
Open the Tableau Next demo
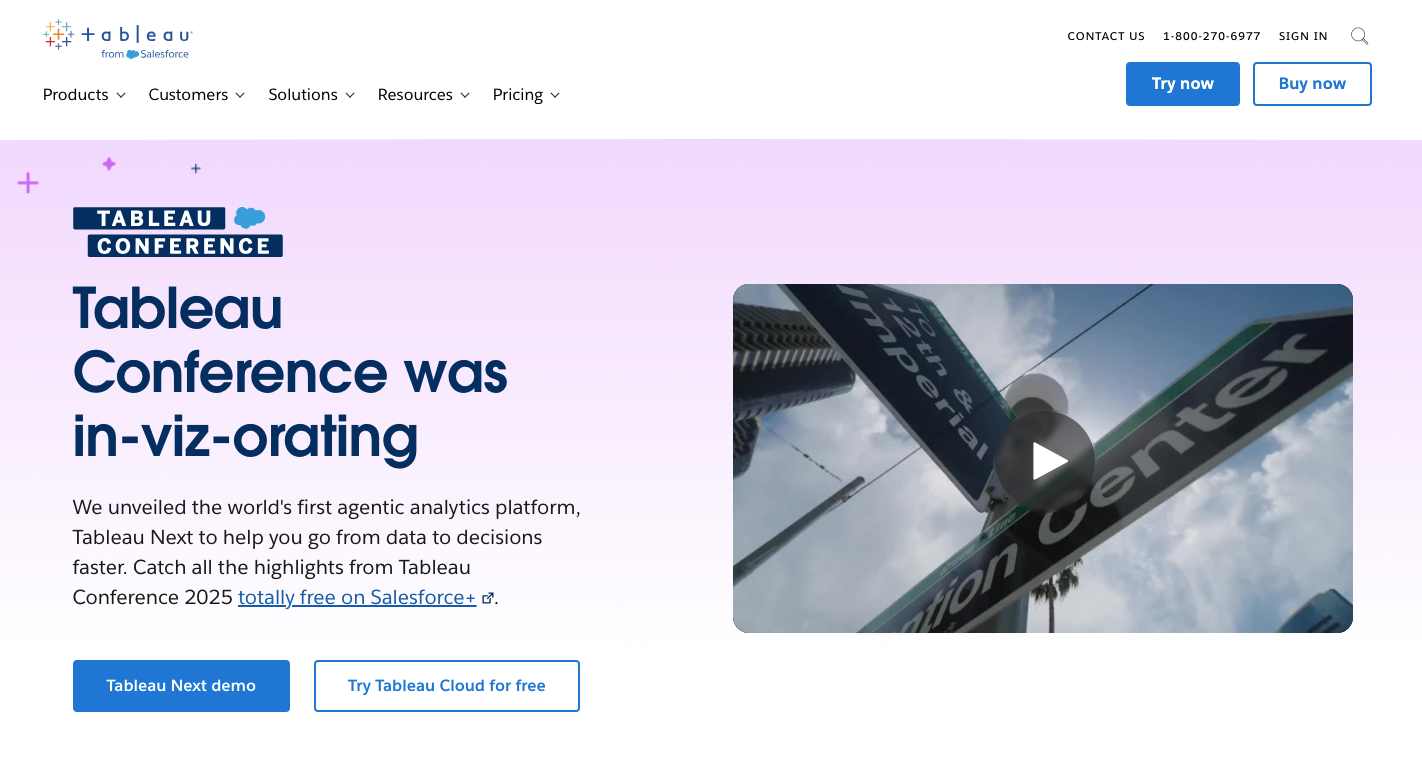point(181,686)
